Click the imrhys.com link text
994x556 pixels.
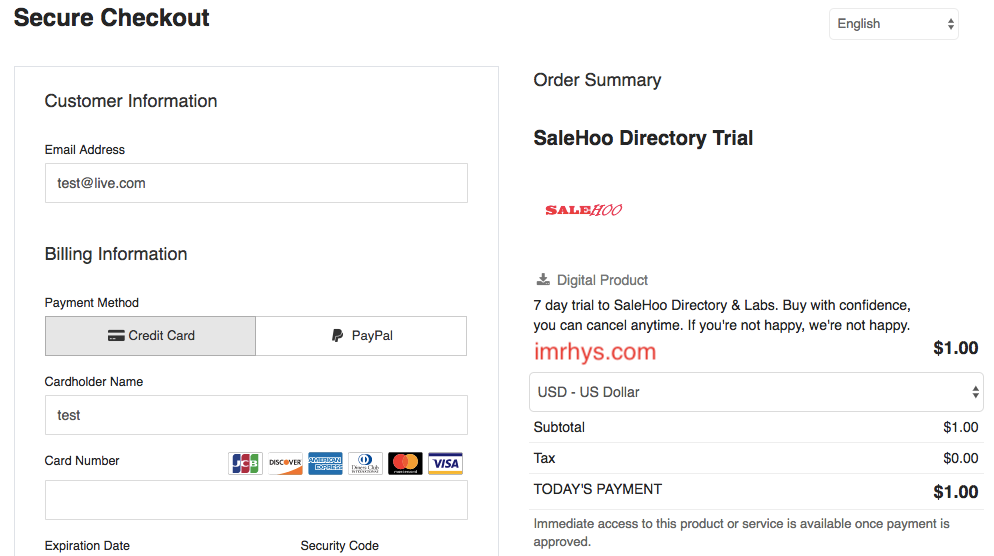(x=595, y=351)
